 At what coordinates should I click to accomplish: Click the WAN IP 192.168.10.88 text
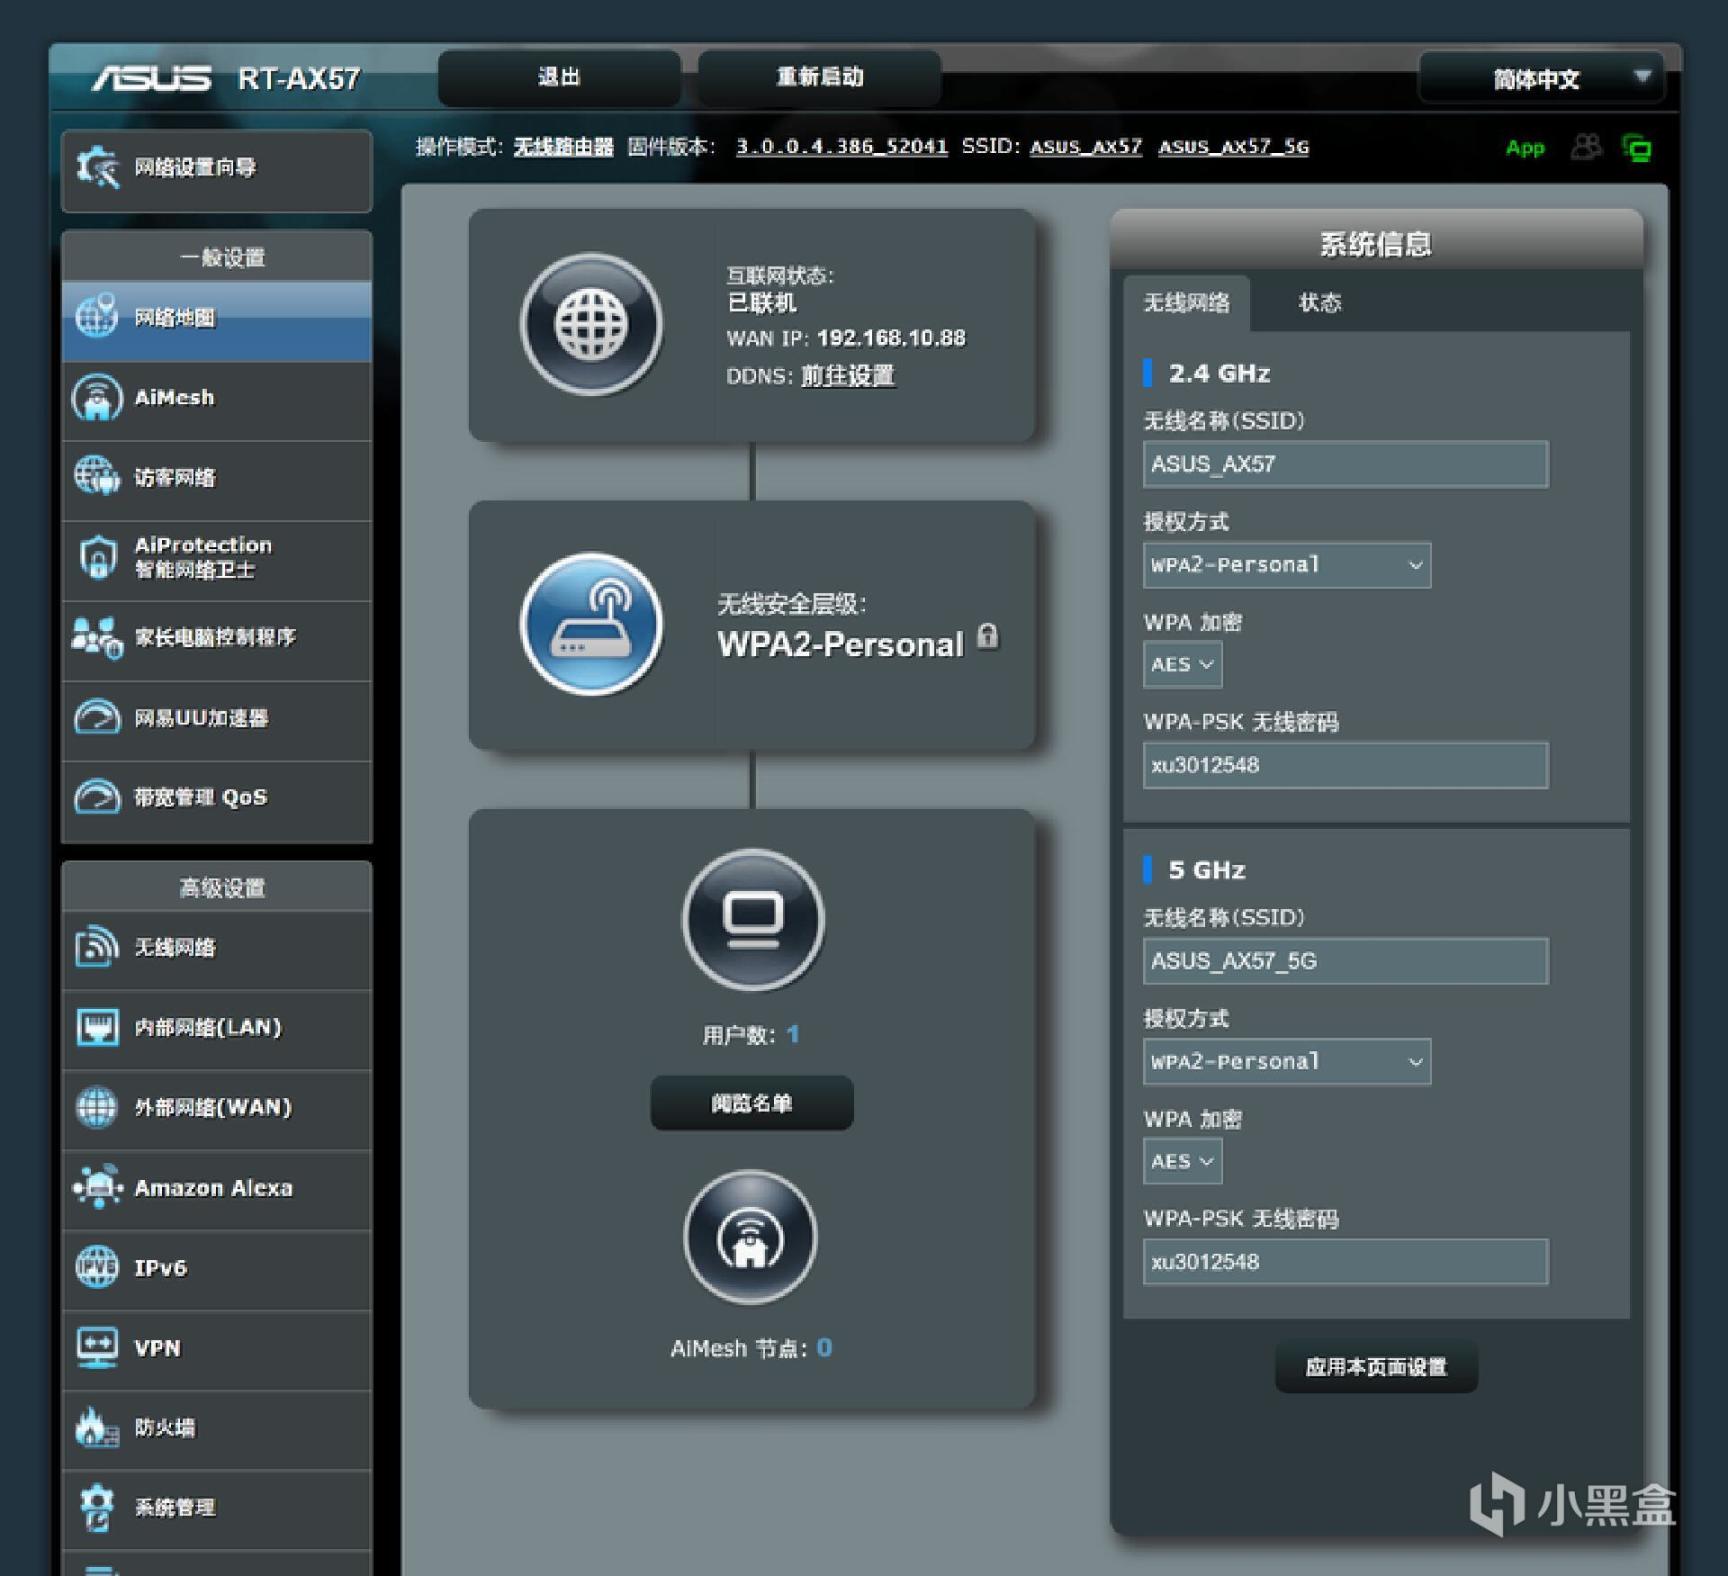(891, 338)
